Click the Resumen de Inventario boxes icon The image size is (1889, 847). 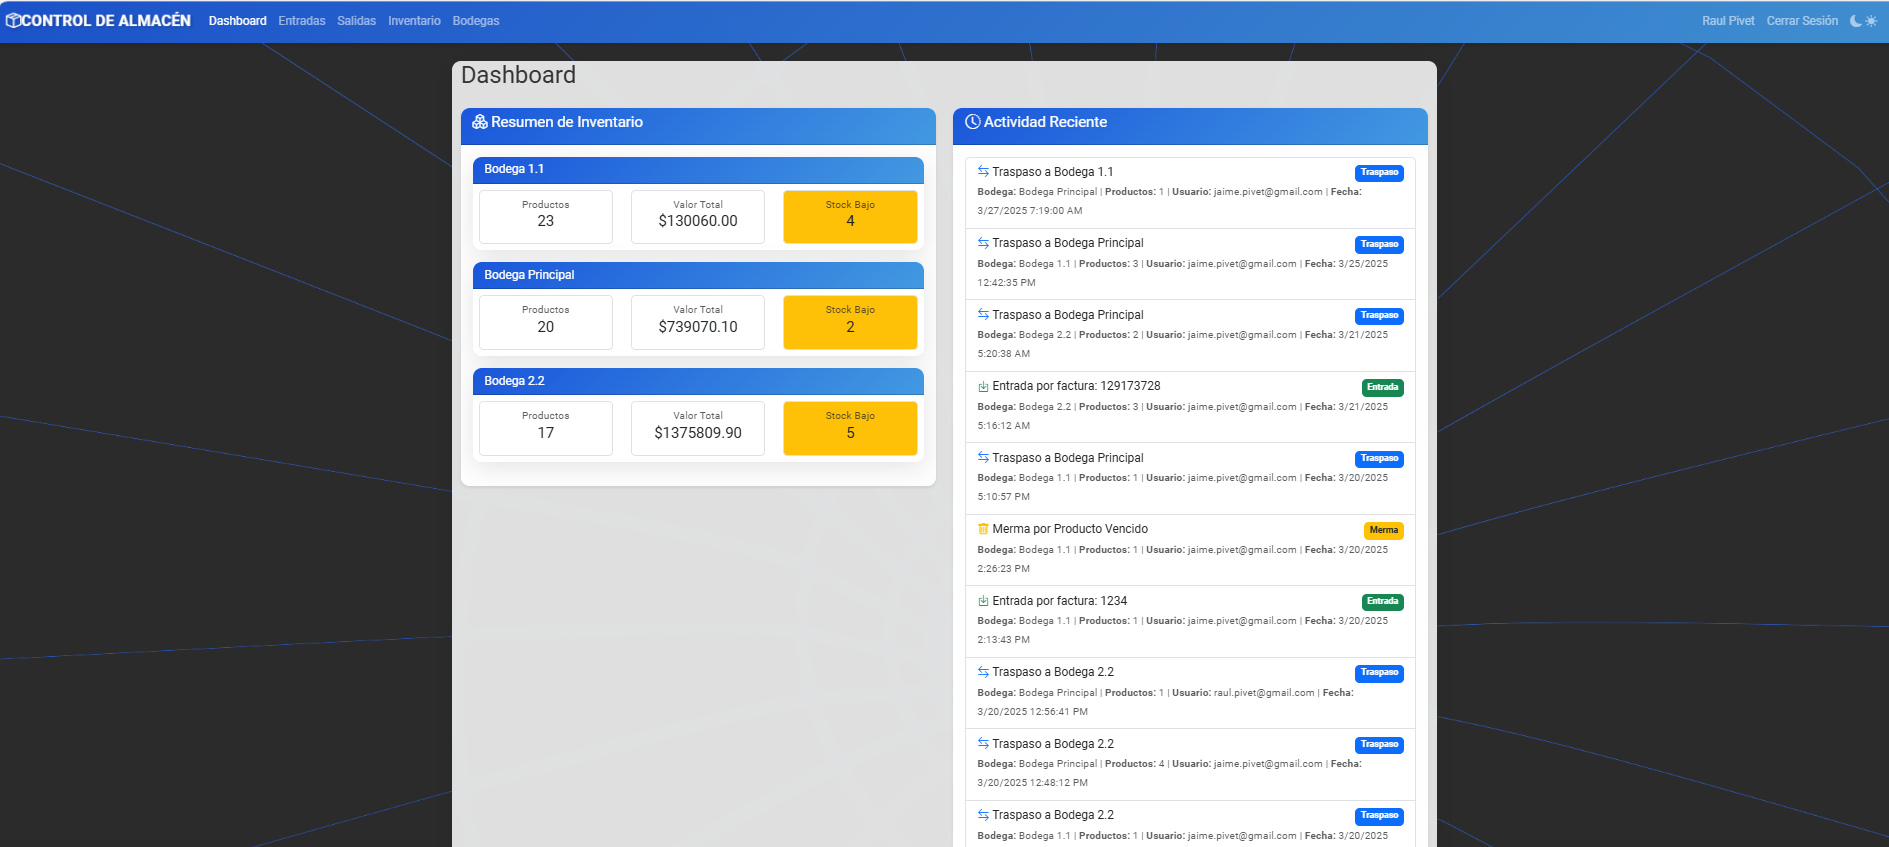tap(480, 122)
